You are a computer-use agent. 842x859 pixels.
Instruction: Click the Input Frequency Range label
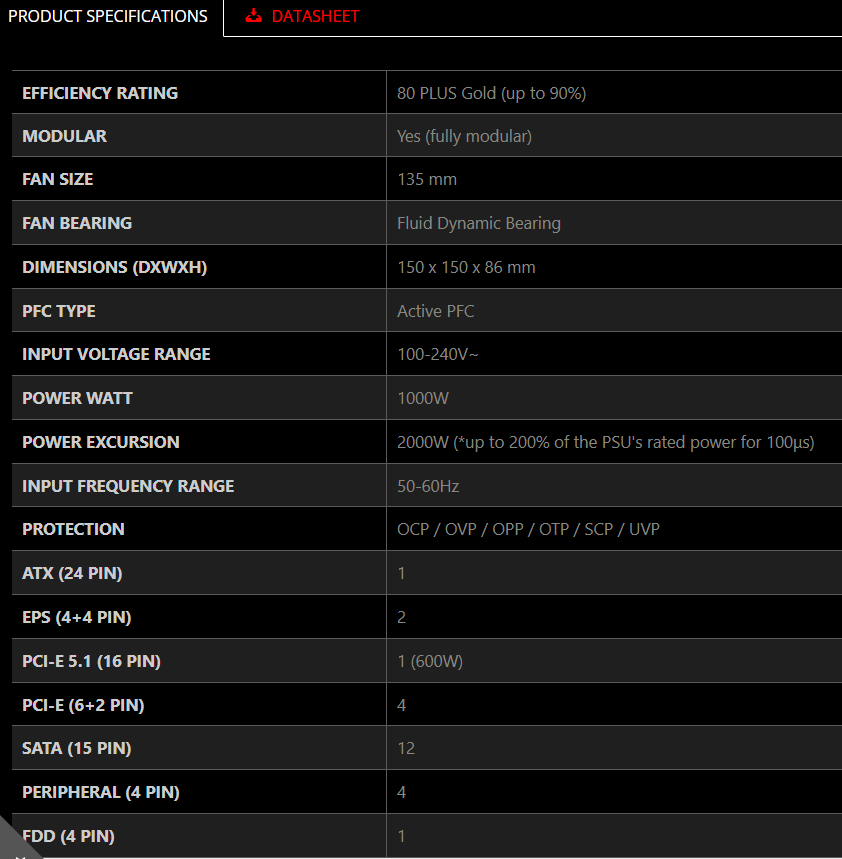128,486
